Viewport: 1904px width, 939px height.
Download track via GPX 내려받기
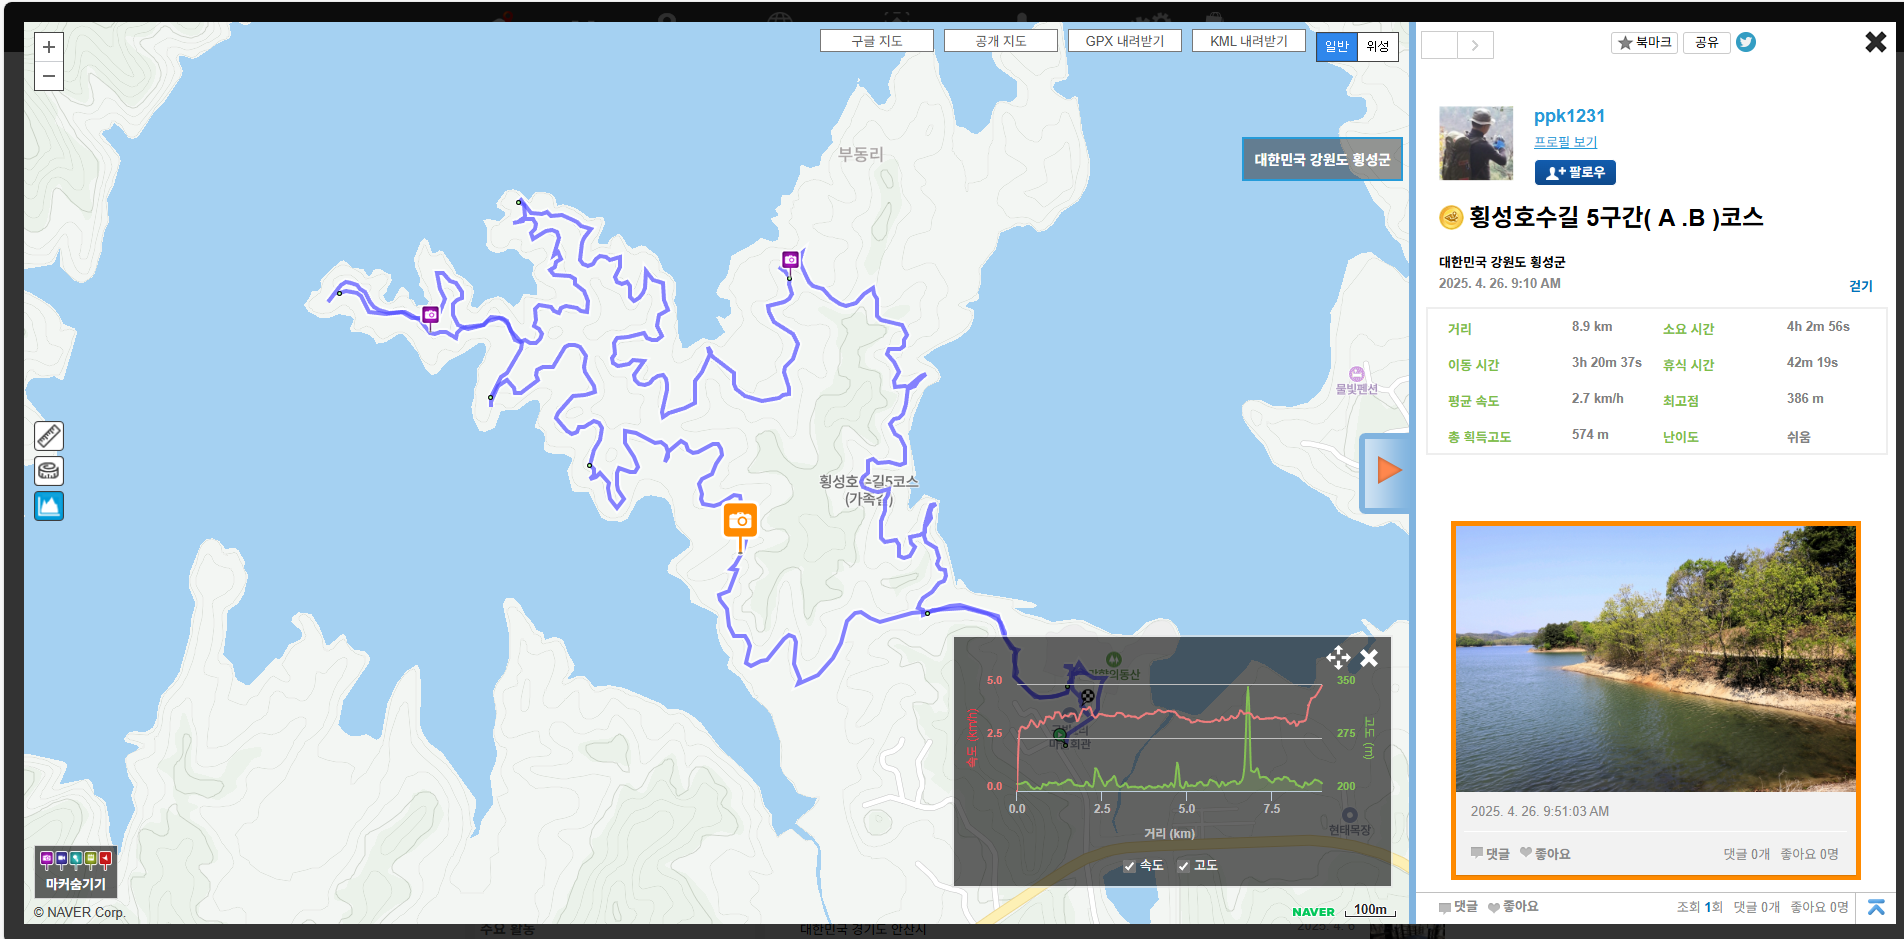click(1125, 41)
